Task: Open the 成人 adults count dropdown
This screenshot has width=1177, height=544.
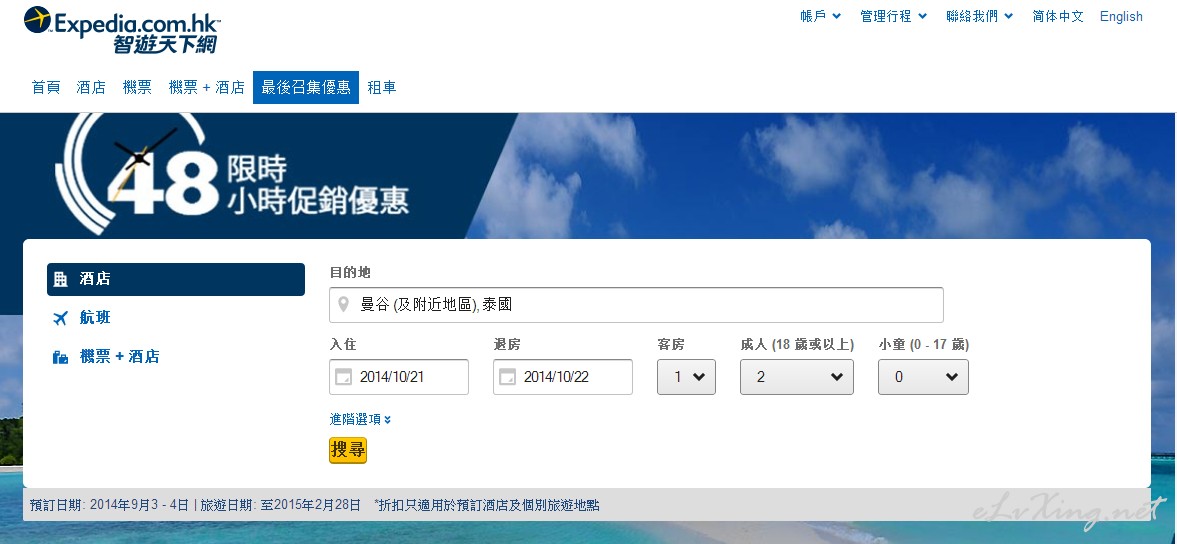Action: coord(796,377)
